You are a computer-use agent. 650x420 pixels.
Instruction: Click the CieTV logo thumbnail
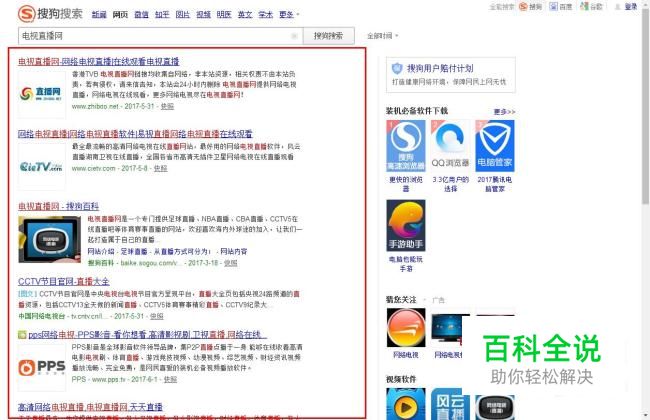[41, 167]
